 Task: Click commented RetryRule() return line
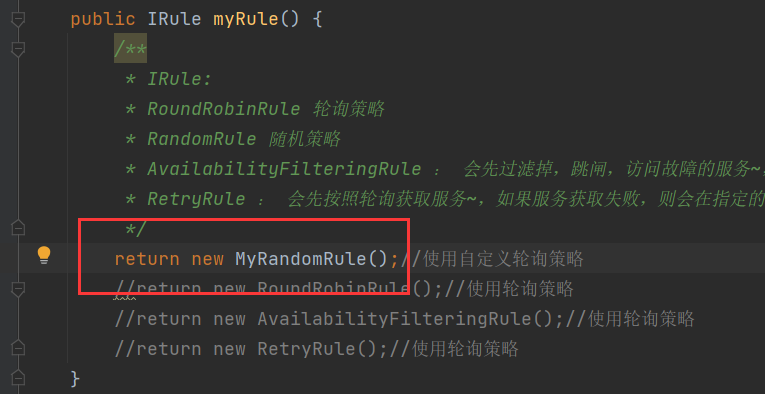pyautogui.click(x=316, y=349)
